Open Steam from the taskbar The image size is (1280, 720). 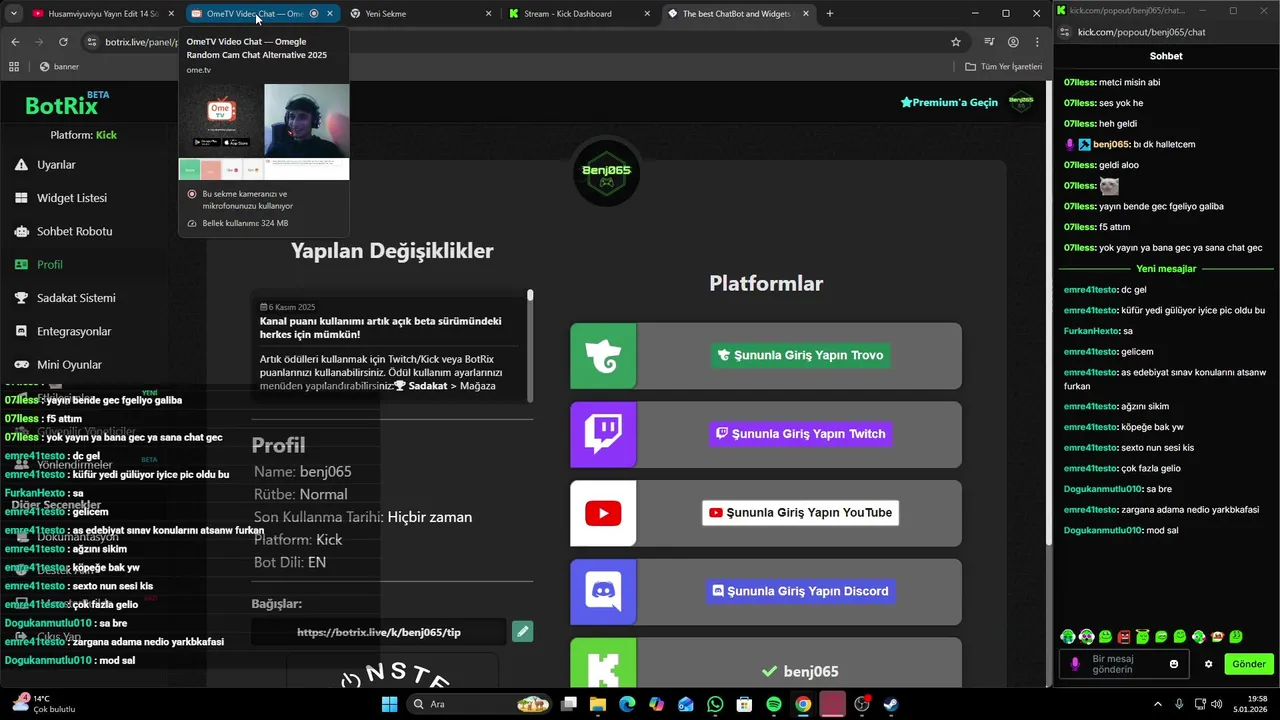point(891,704)
